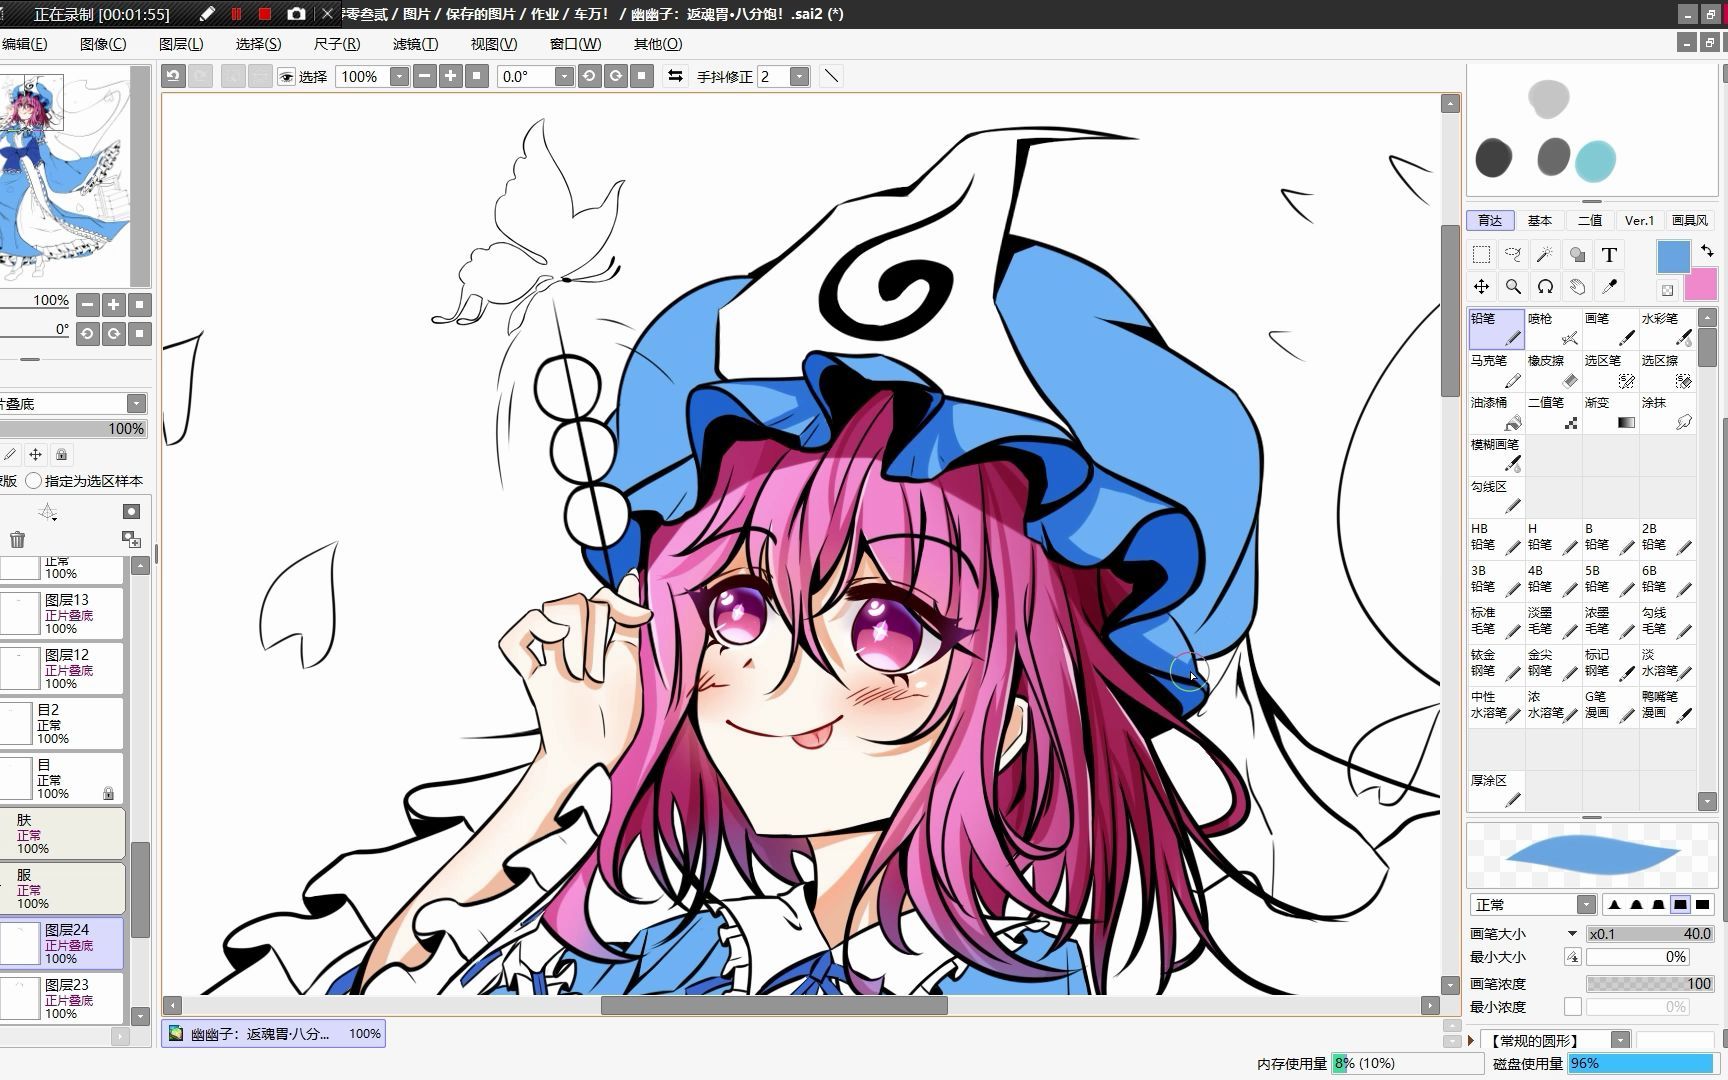Image resolution: width=1728 pixels, height=1080 pixels.
Task: Toggle lock layer icon in the layer panel
Action: pyautogui.click(x=61, y=455)
